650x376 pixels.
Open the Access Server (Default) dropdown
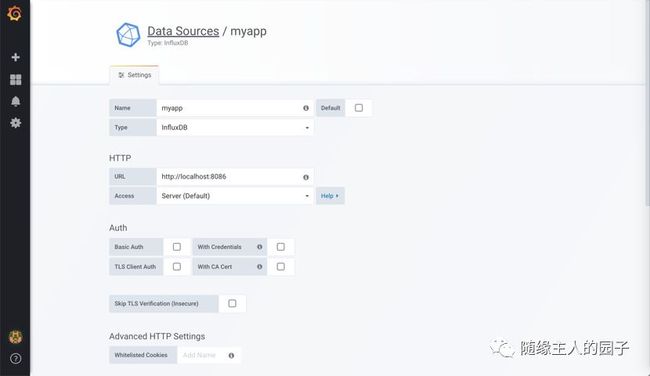(235, 196)
